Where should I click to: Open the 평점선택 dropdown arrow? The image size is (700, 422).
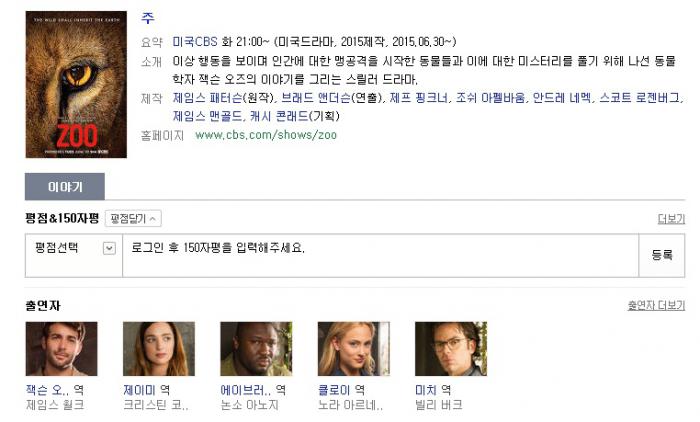point(109,248)
